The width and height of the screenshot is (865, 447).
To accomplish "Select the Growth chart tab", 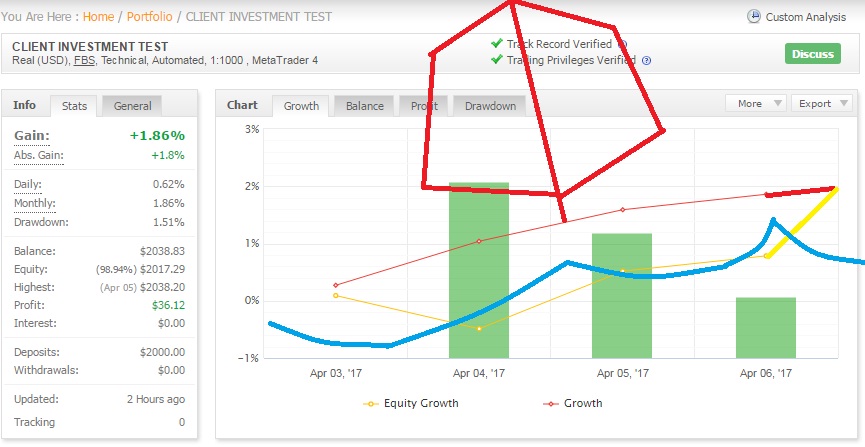I will coord(301,106).
